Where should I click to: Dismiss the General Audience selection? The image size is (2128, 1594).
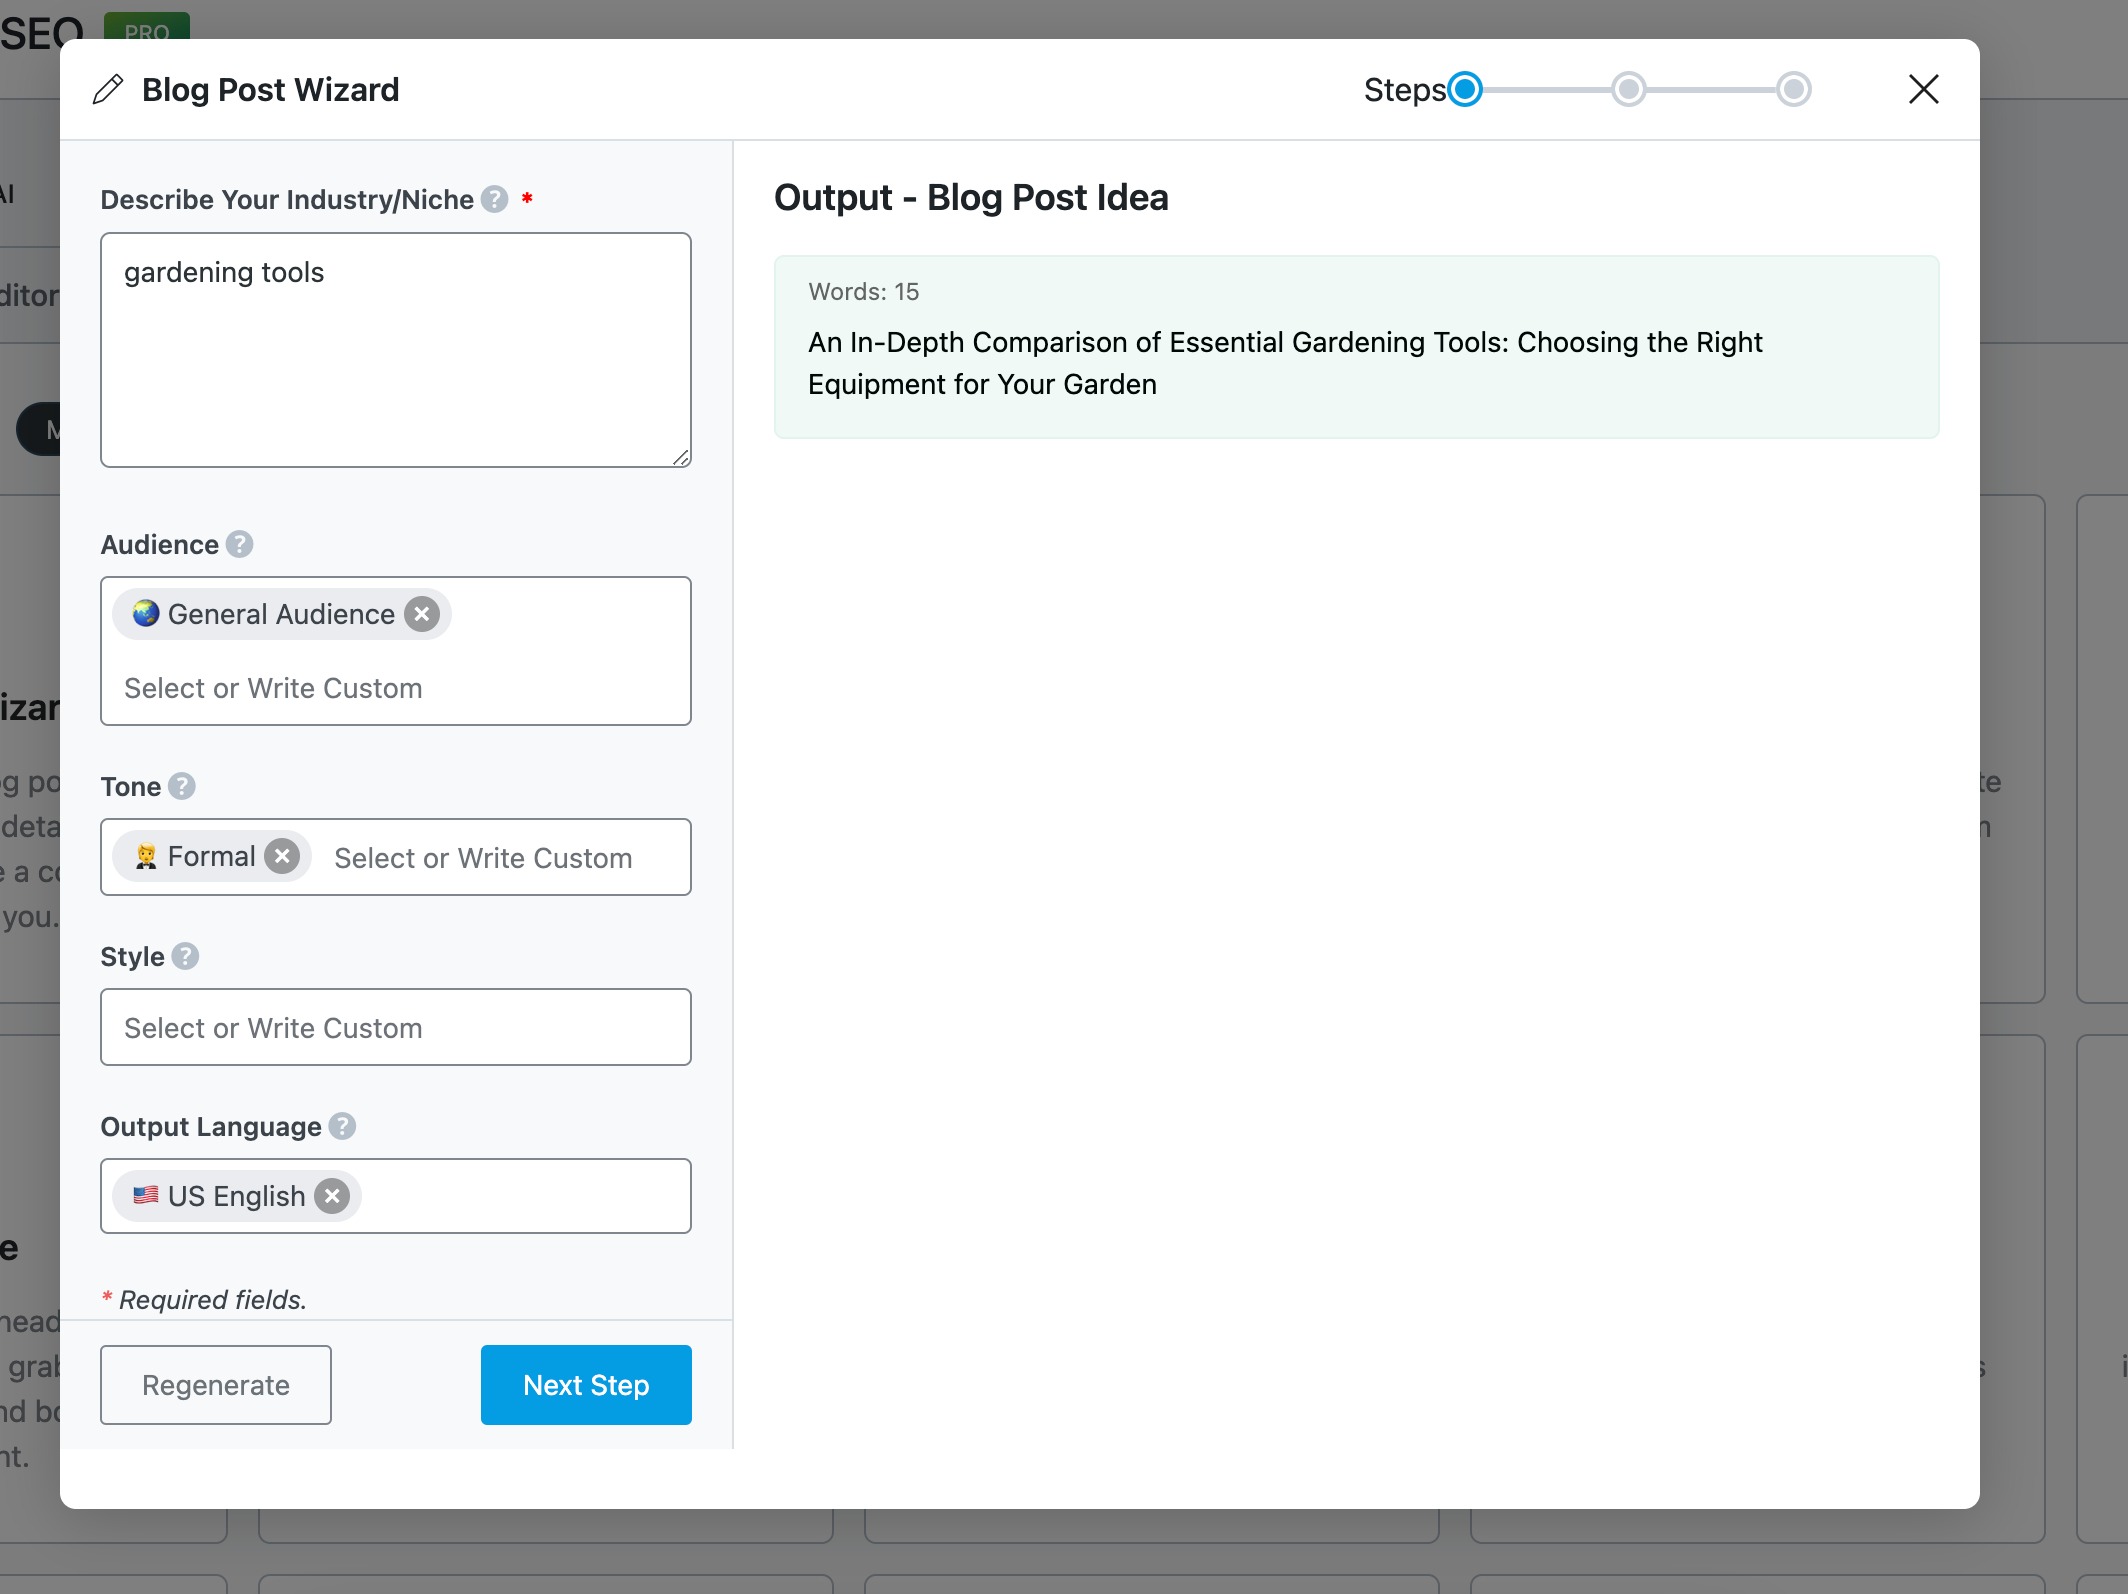(422, 613)
